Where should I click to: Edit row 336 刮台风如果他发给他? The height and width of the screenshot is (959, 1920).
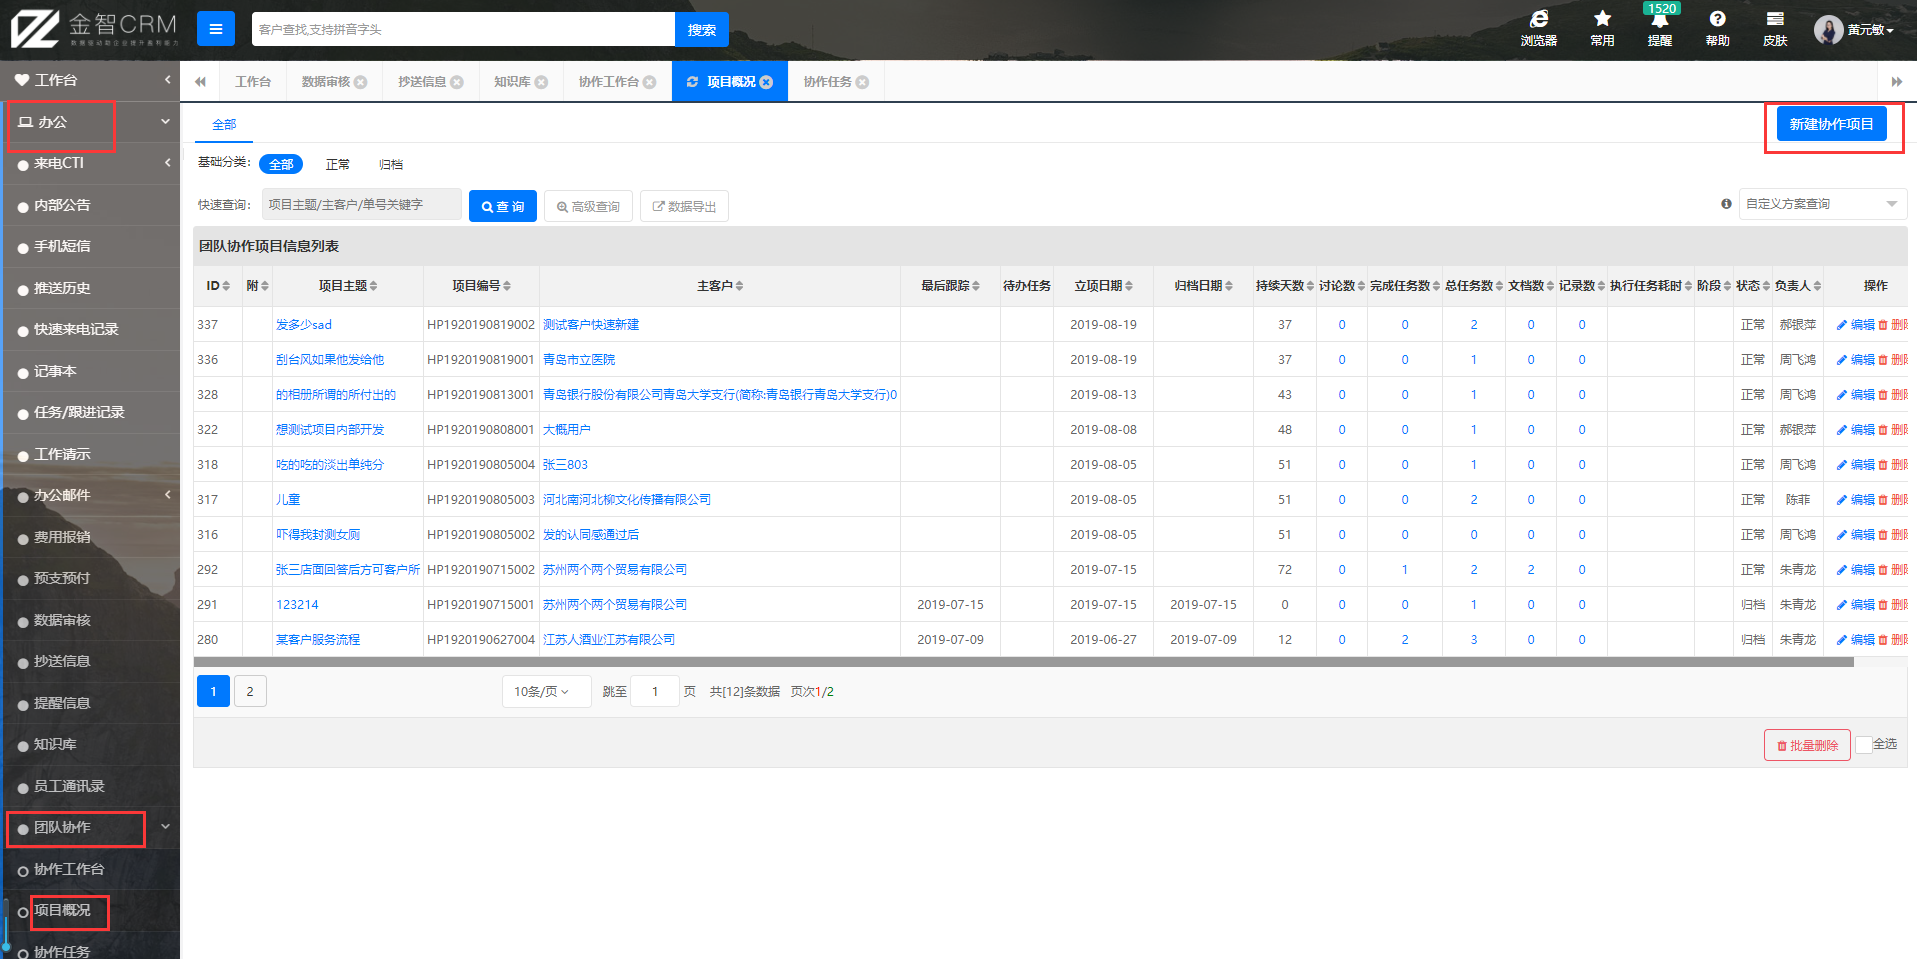point(1856,360)
